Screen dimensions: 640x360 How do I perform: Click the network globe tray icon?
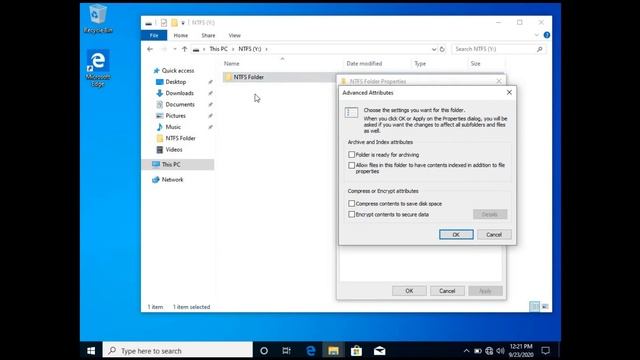(489, 351)
